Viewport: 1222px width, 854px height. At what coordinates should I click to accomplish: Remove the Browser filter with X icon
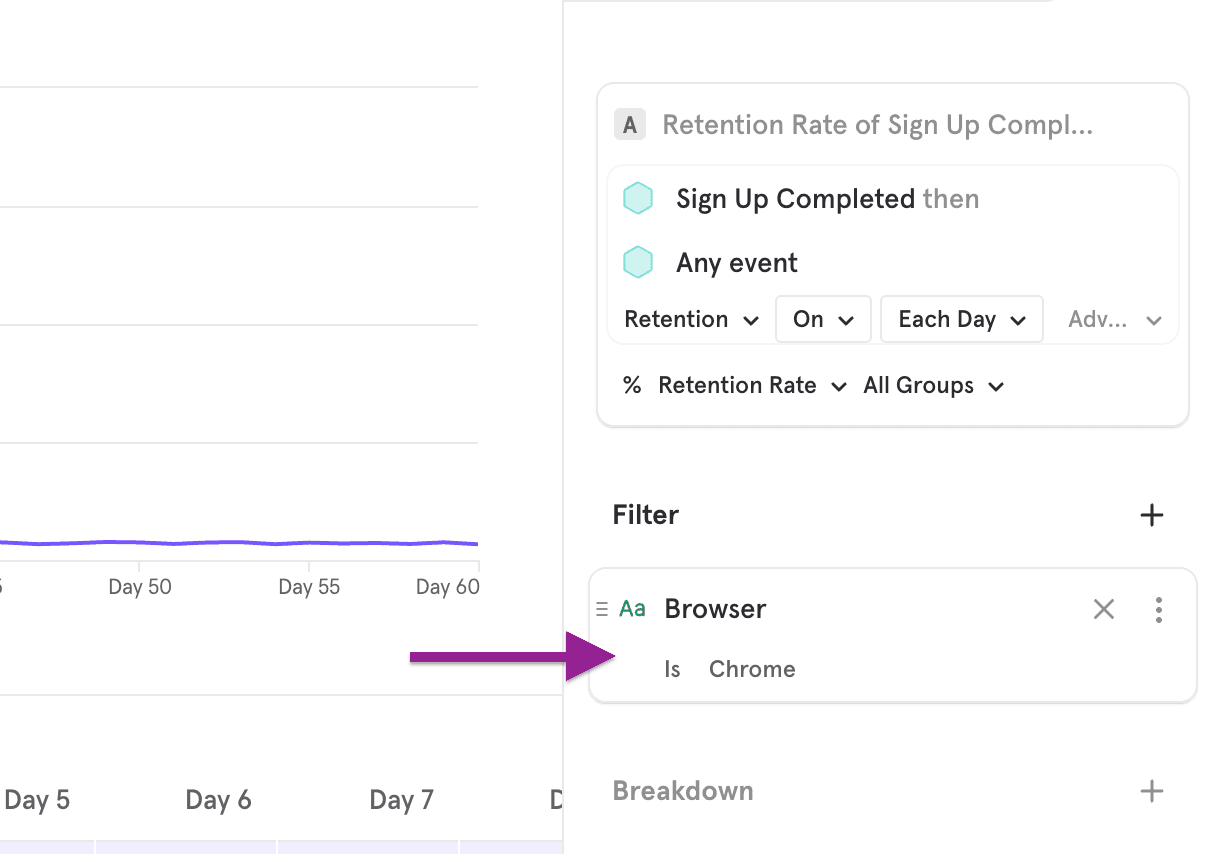1103,609
